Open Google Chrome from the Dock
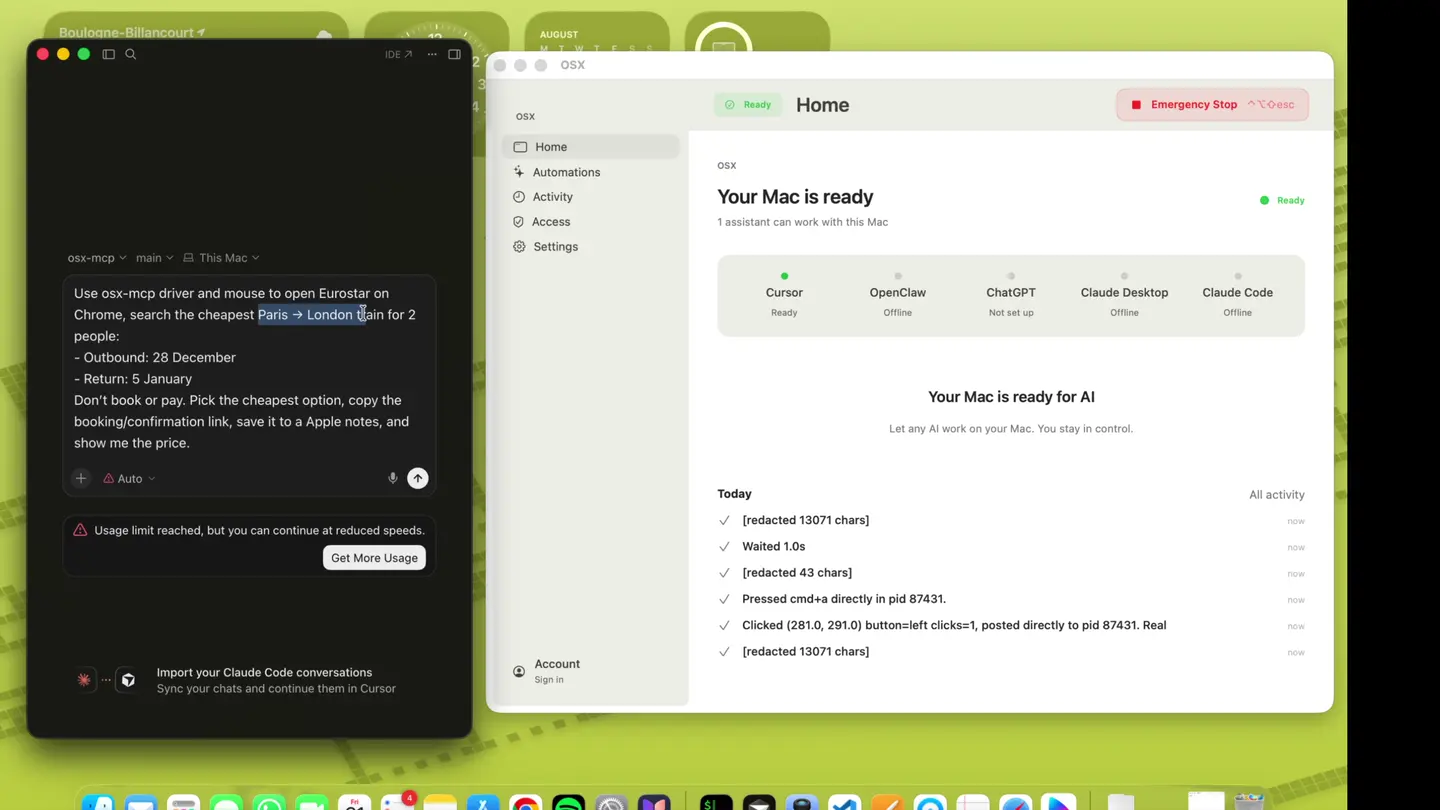This screenshot has width=1440, height=810. tap(526, 802)
